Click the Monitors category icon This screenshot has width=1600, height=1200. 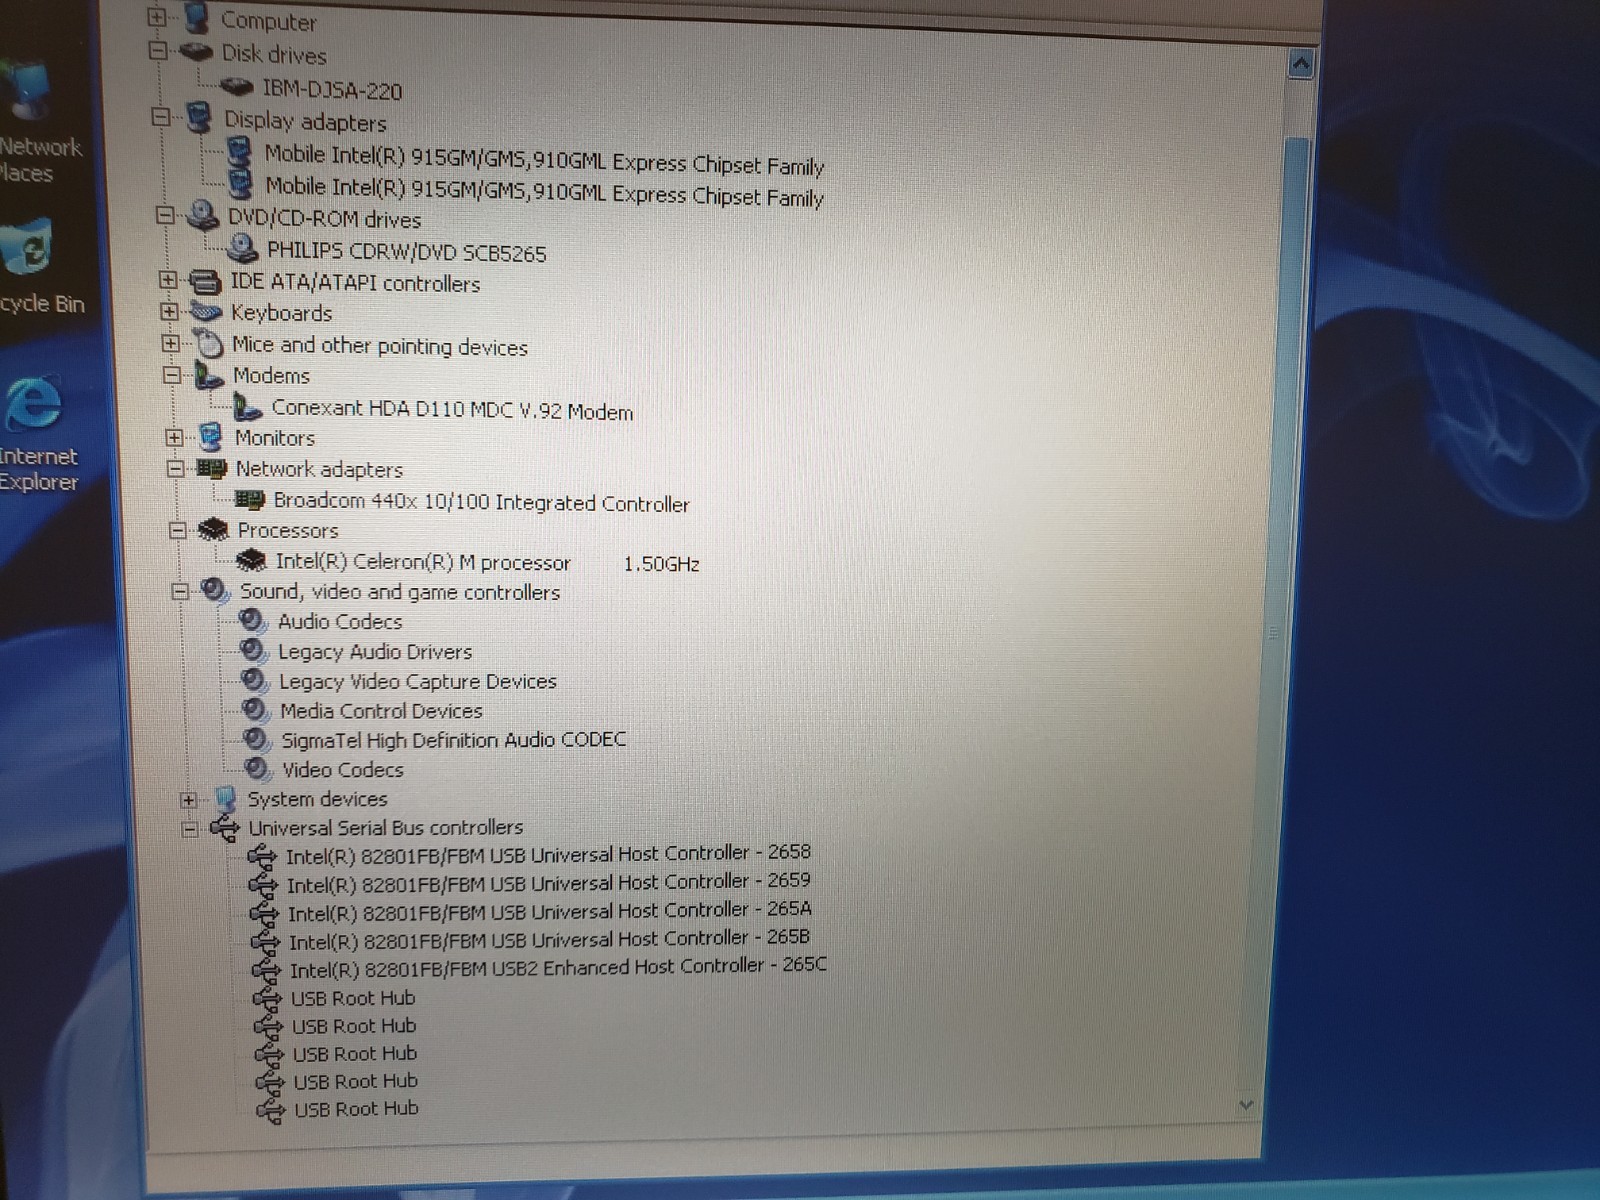pos(211,437)
